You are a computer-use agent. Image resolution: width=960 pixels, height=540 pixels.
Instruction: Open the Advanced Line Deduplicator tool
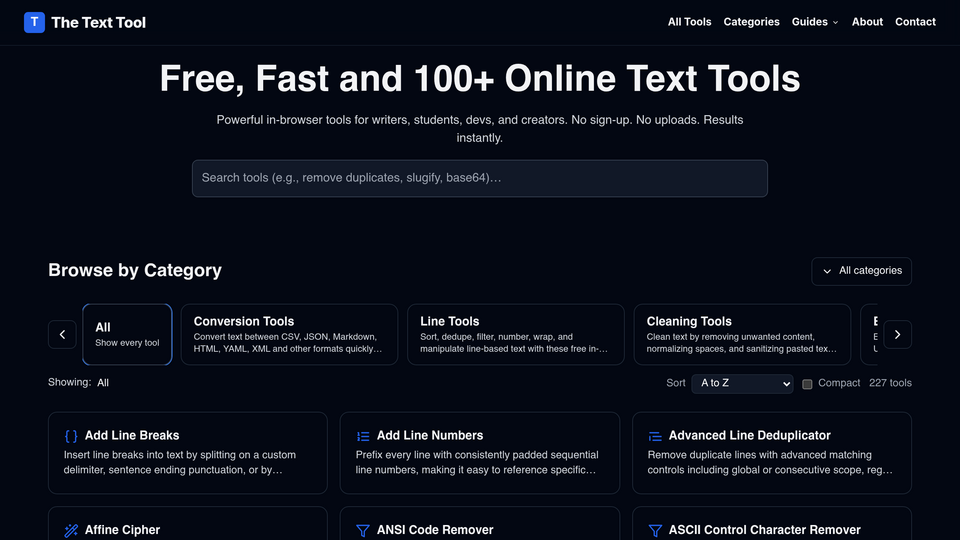[x=771, y=452]
